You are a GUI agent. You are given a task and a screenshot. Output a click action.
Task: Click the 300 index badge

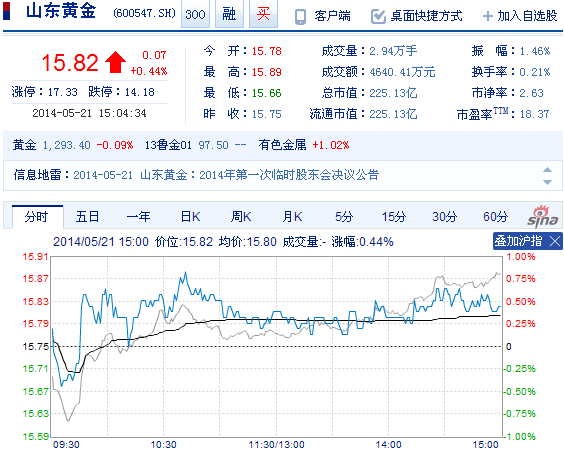(x=195, y=14)
